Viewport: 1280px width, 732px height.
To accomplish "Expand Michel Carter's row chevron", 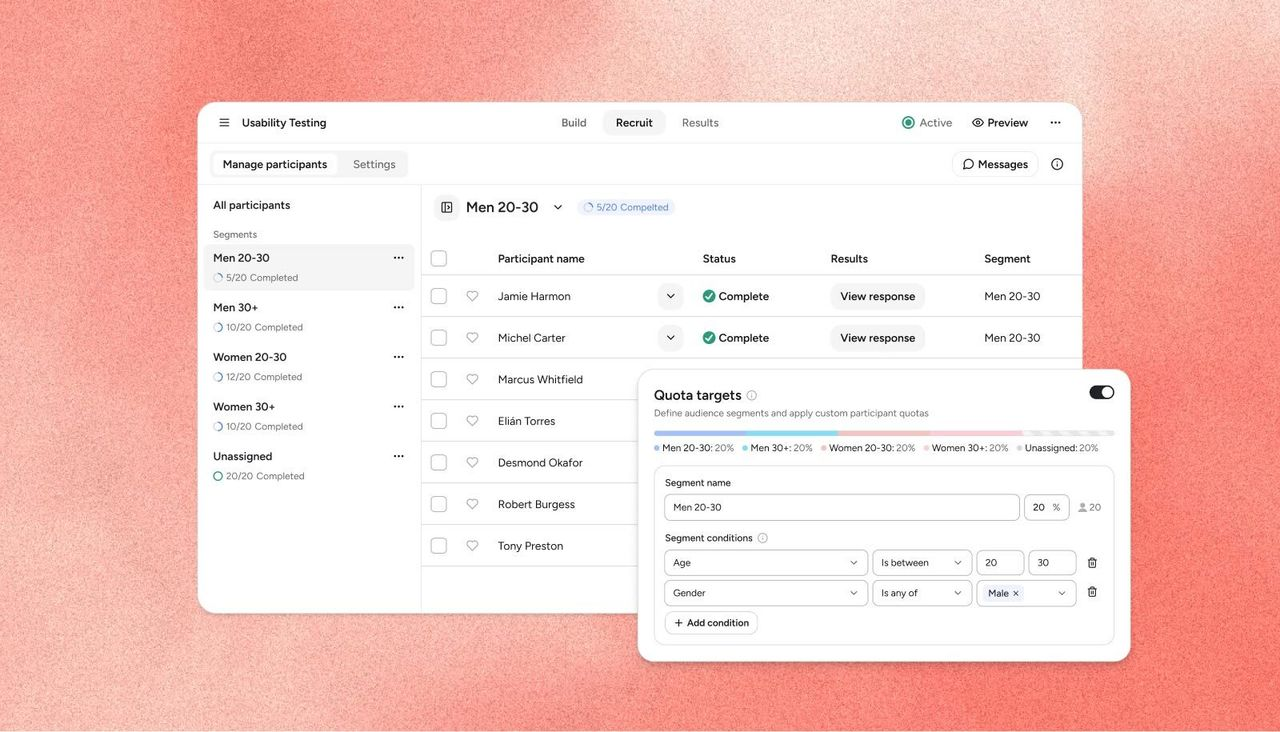I will tap(671, 338).
